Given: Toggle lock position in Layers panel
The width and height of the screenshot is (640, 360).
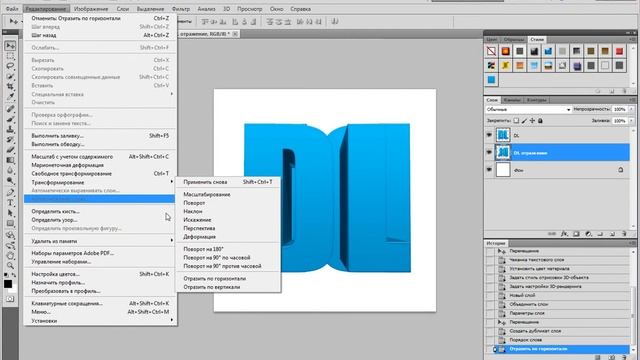Looking at the screenshot, I should (532, 121).
